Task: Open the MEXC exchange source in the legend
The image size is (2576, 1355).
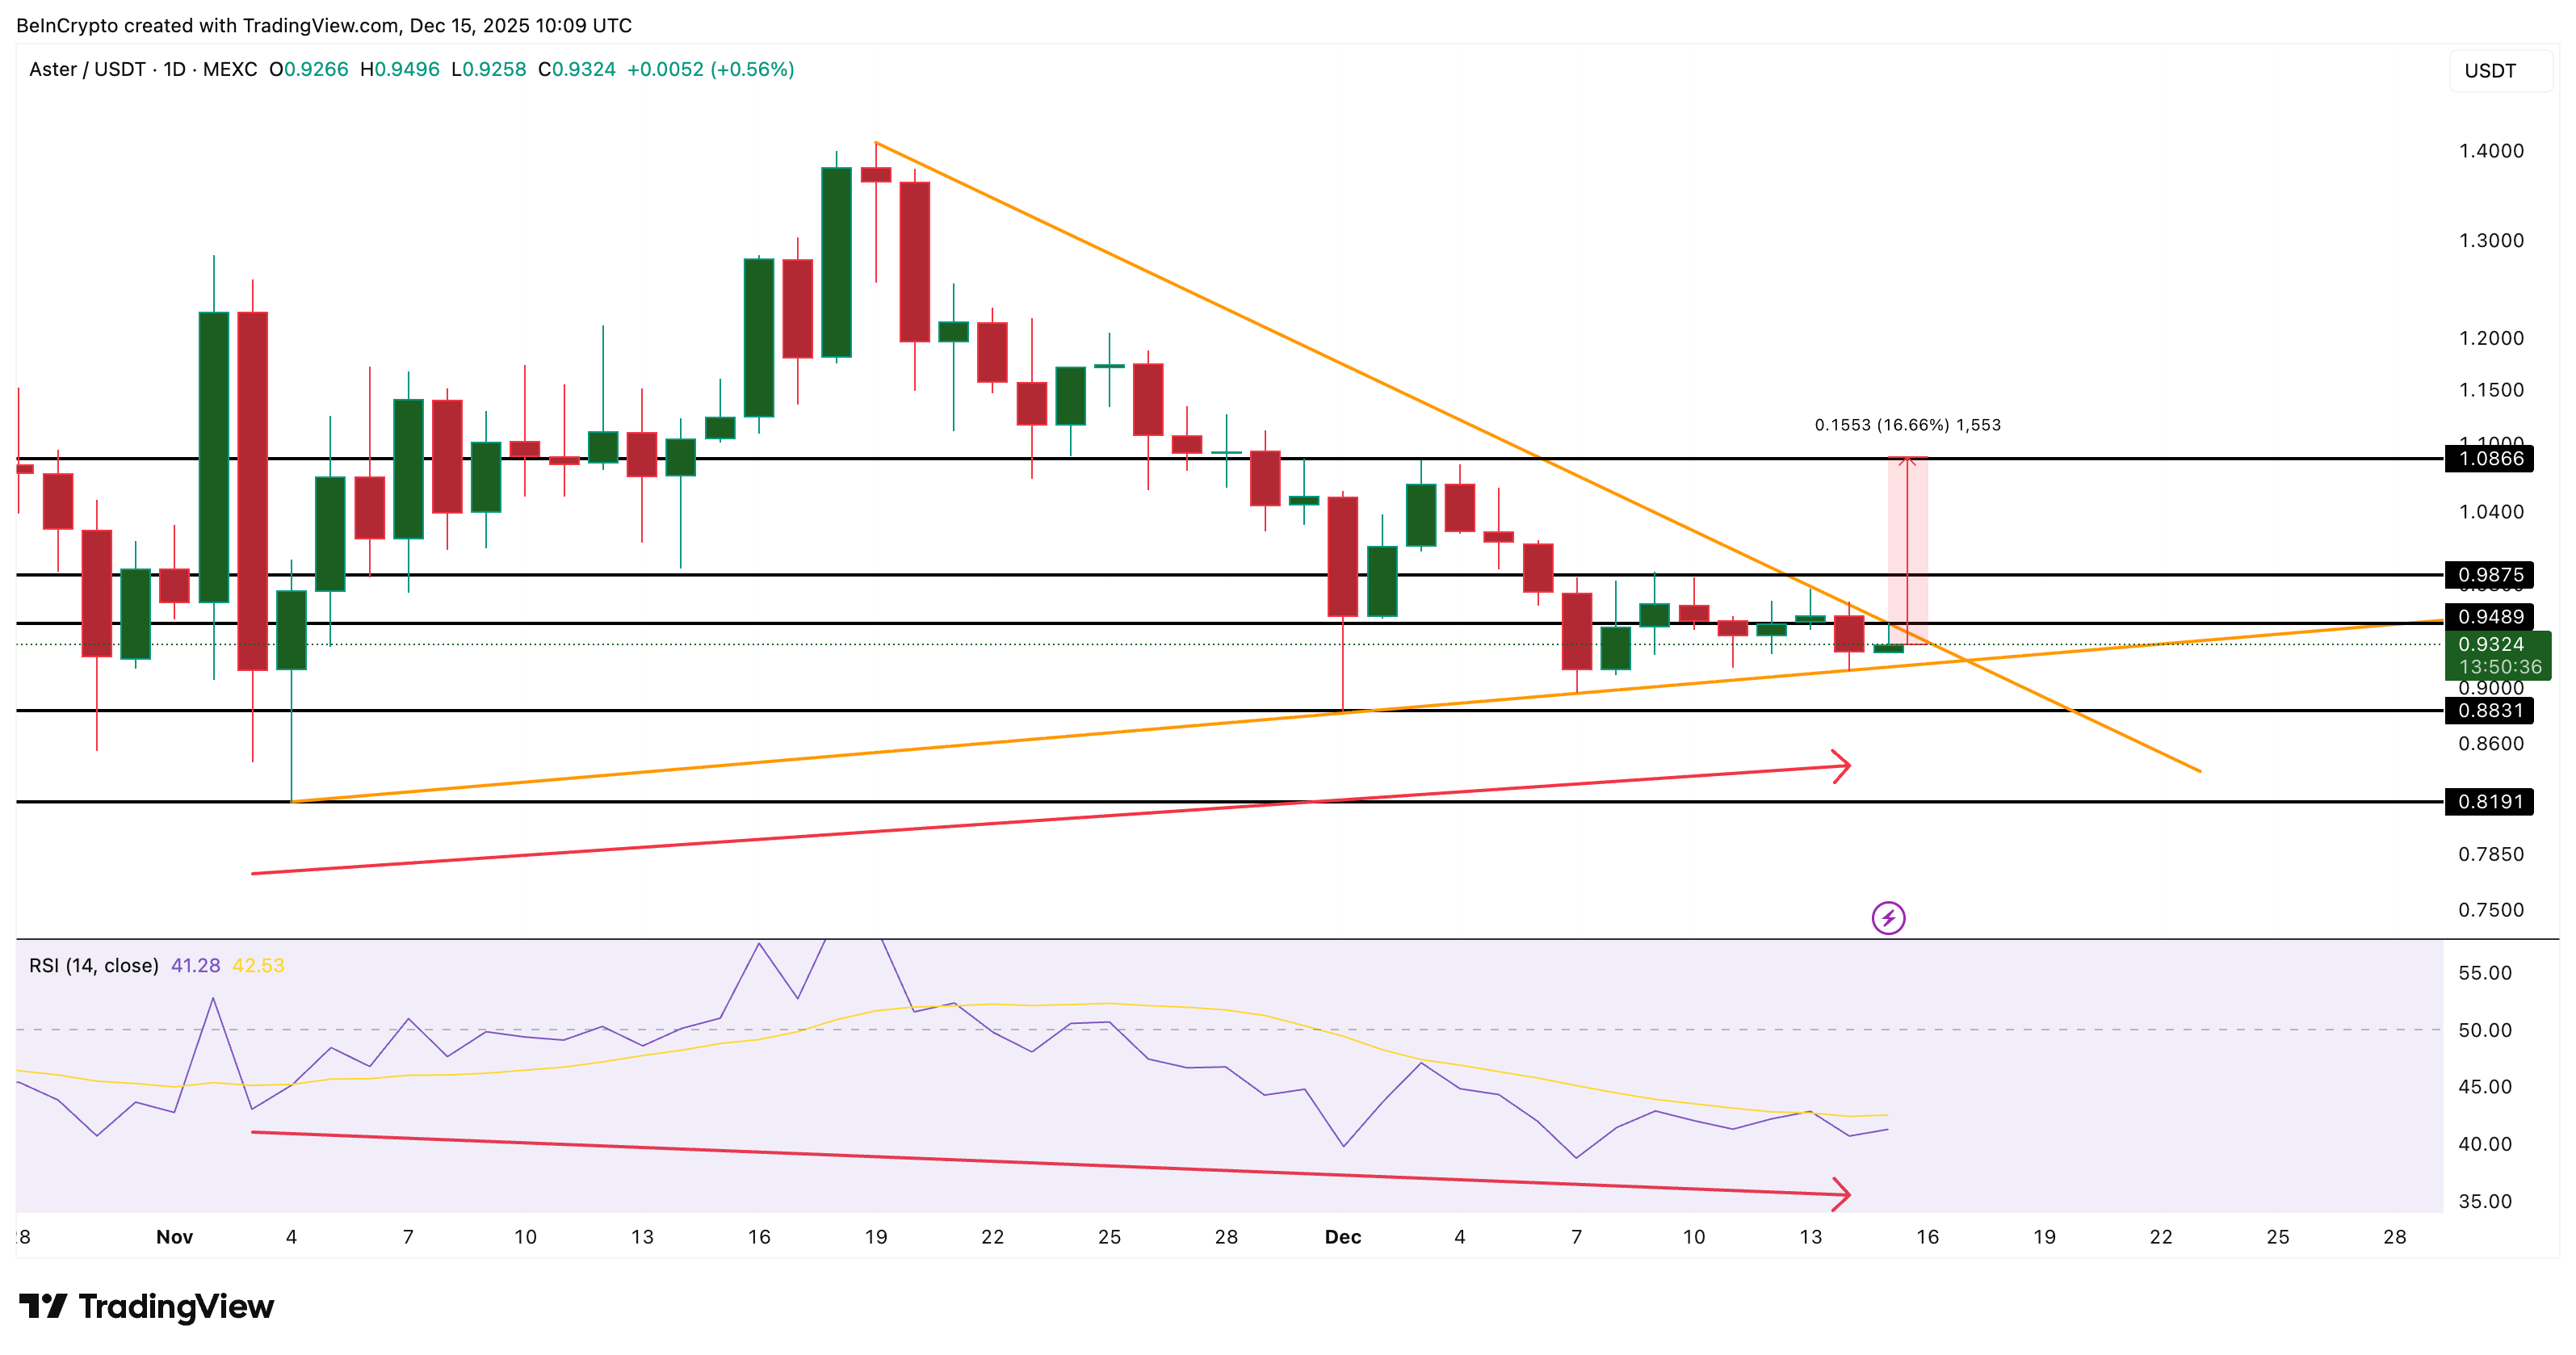Action: (232, 69)
